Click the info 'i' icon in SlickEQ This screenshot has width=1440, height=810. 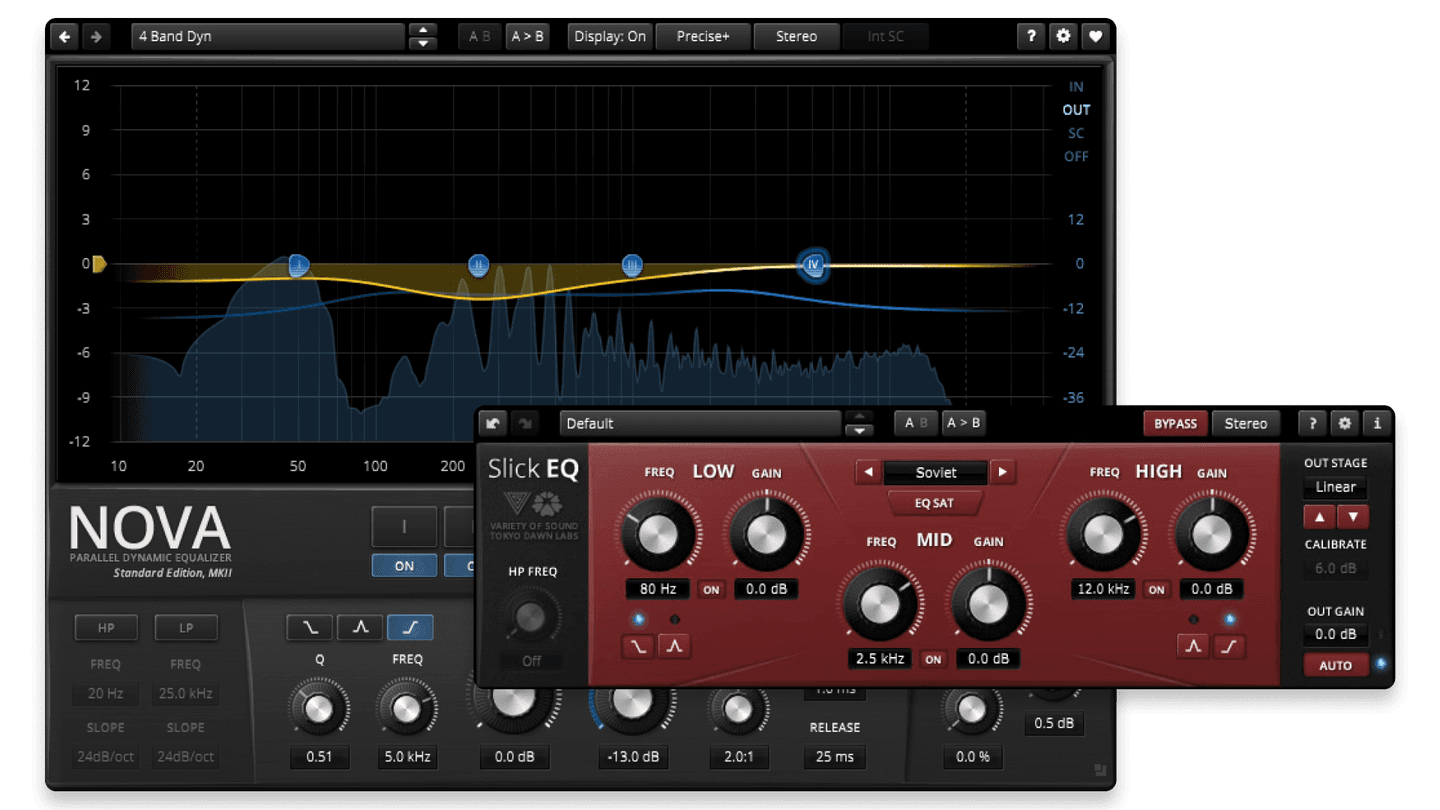click(x=1377, y=422)
